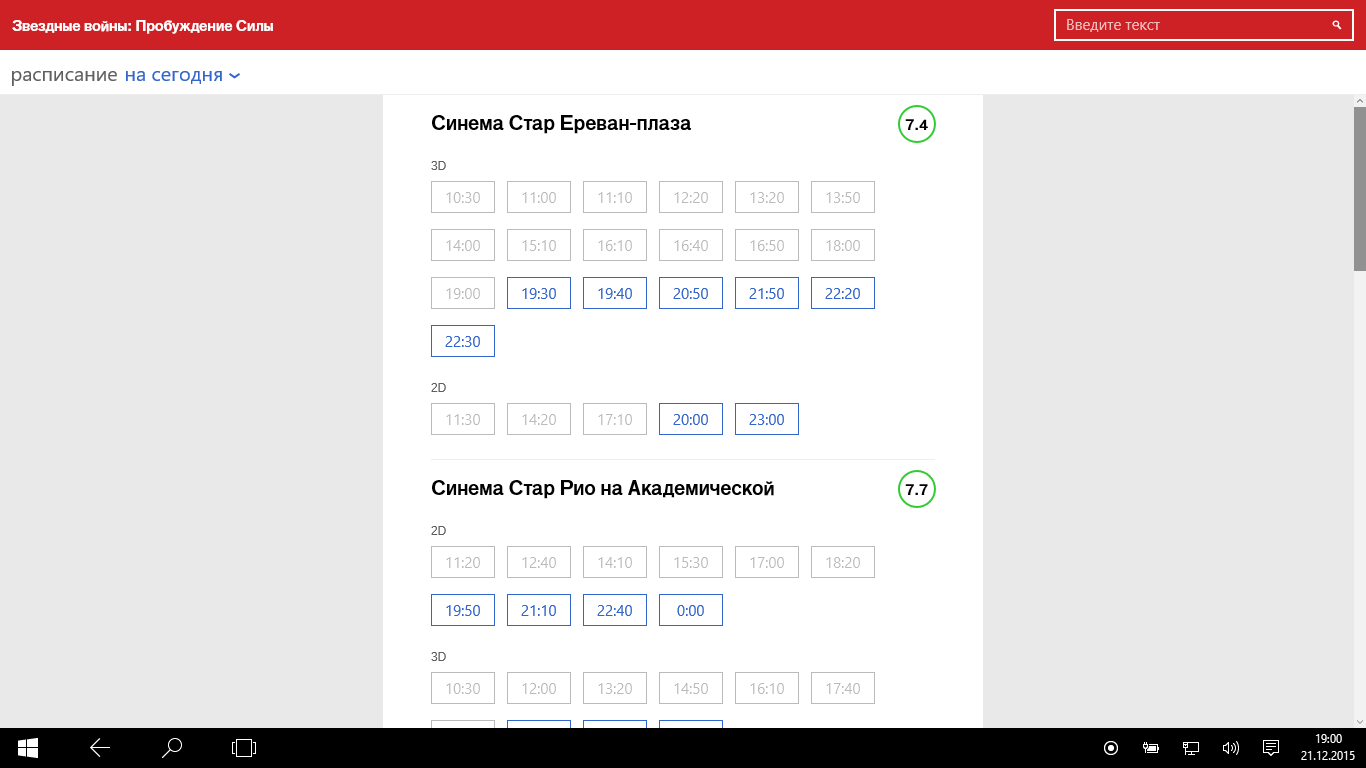The image size is (1366, 768).
Task: Click the past 19:00 showtime box
Action: coord(463,293)
